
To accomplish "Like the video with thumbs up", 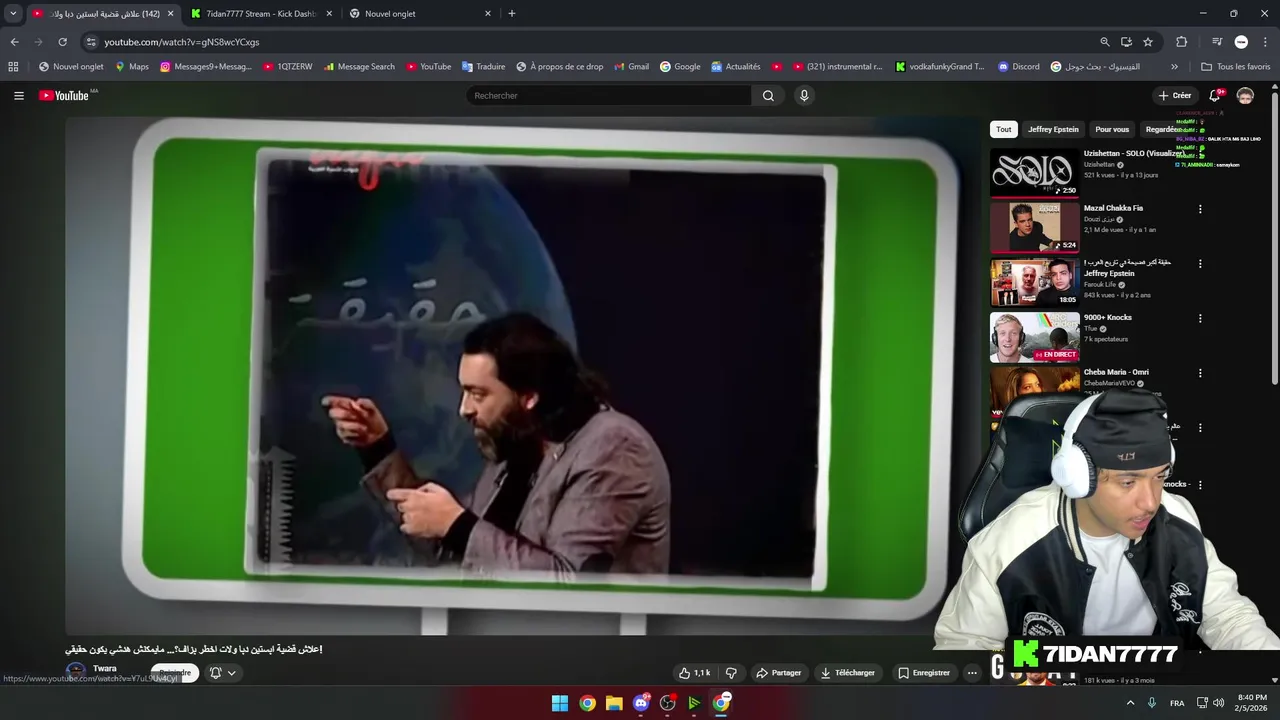I will point(694,673).
